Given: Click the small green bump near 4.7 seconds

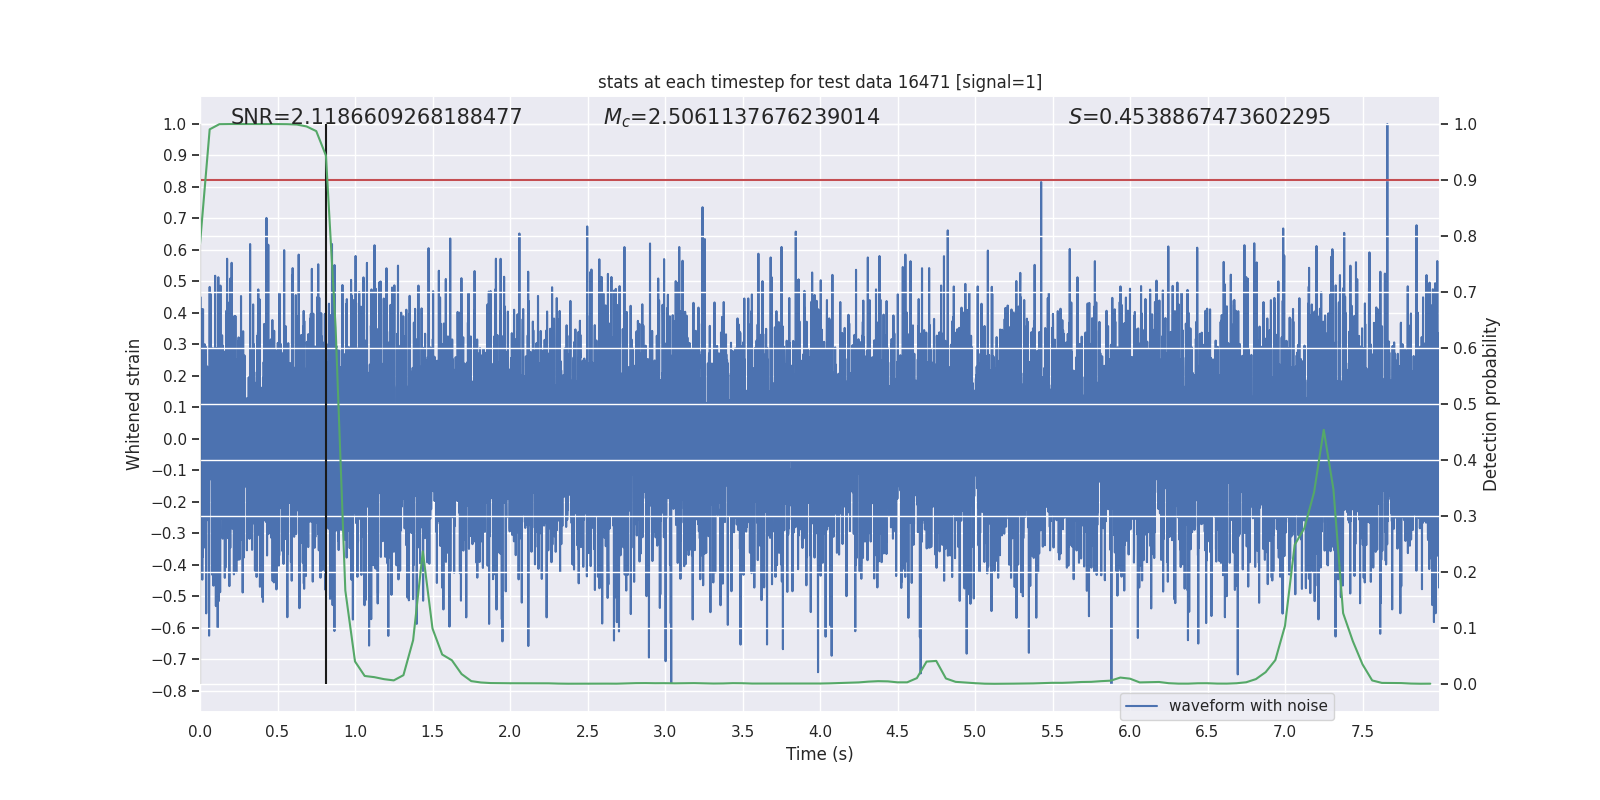Looking at the screenshot, I should click(x=931, y=661).
